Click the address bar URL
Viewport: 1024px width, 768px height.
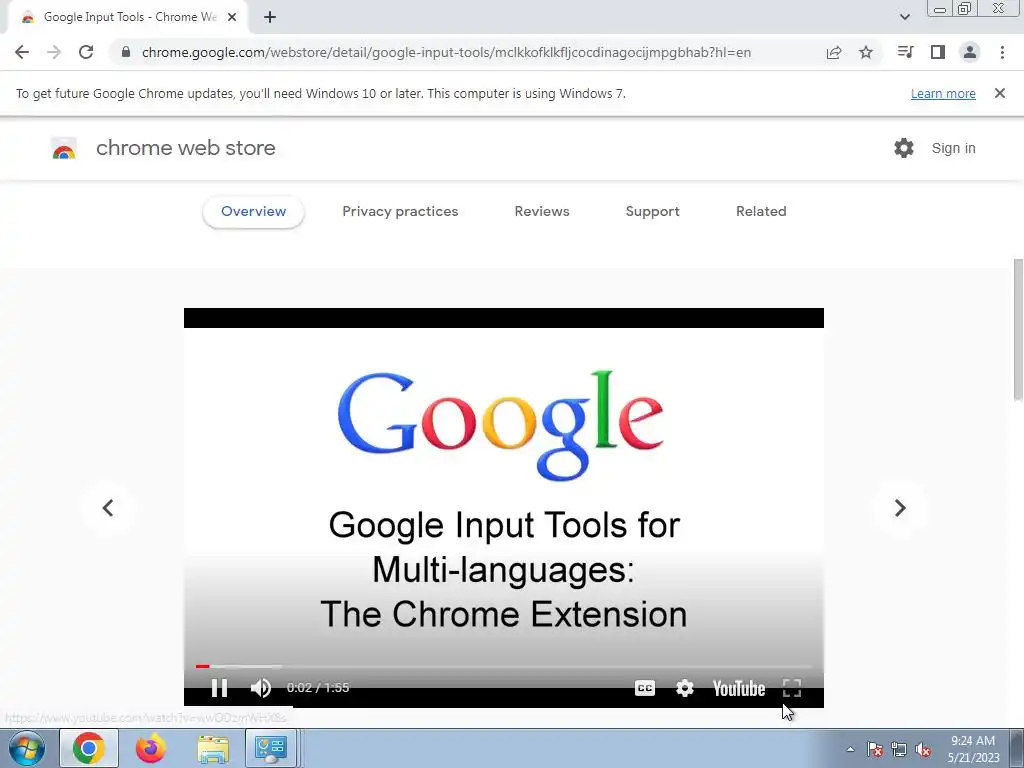pos(446,52)
